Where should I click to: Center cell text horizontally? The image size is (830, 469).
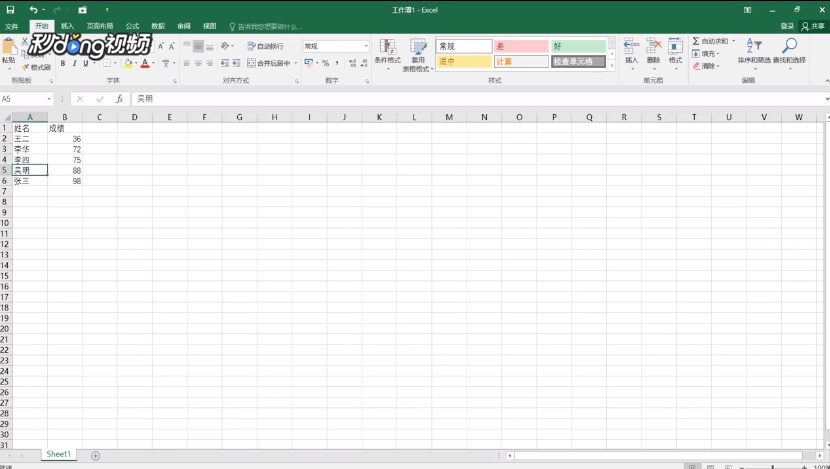point(198,64)
